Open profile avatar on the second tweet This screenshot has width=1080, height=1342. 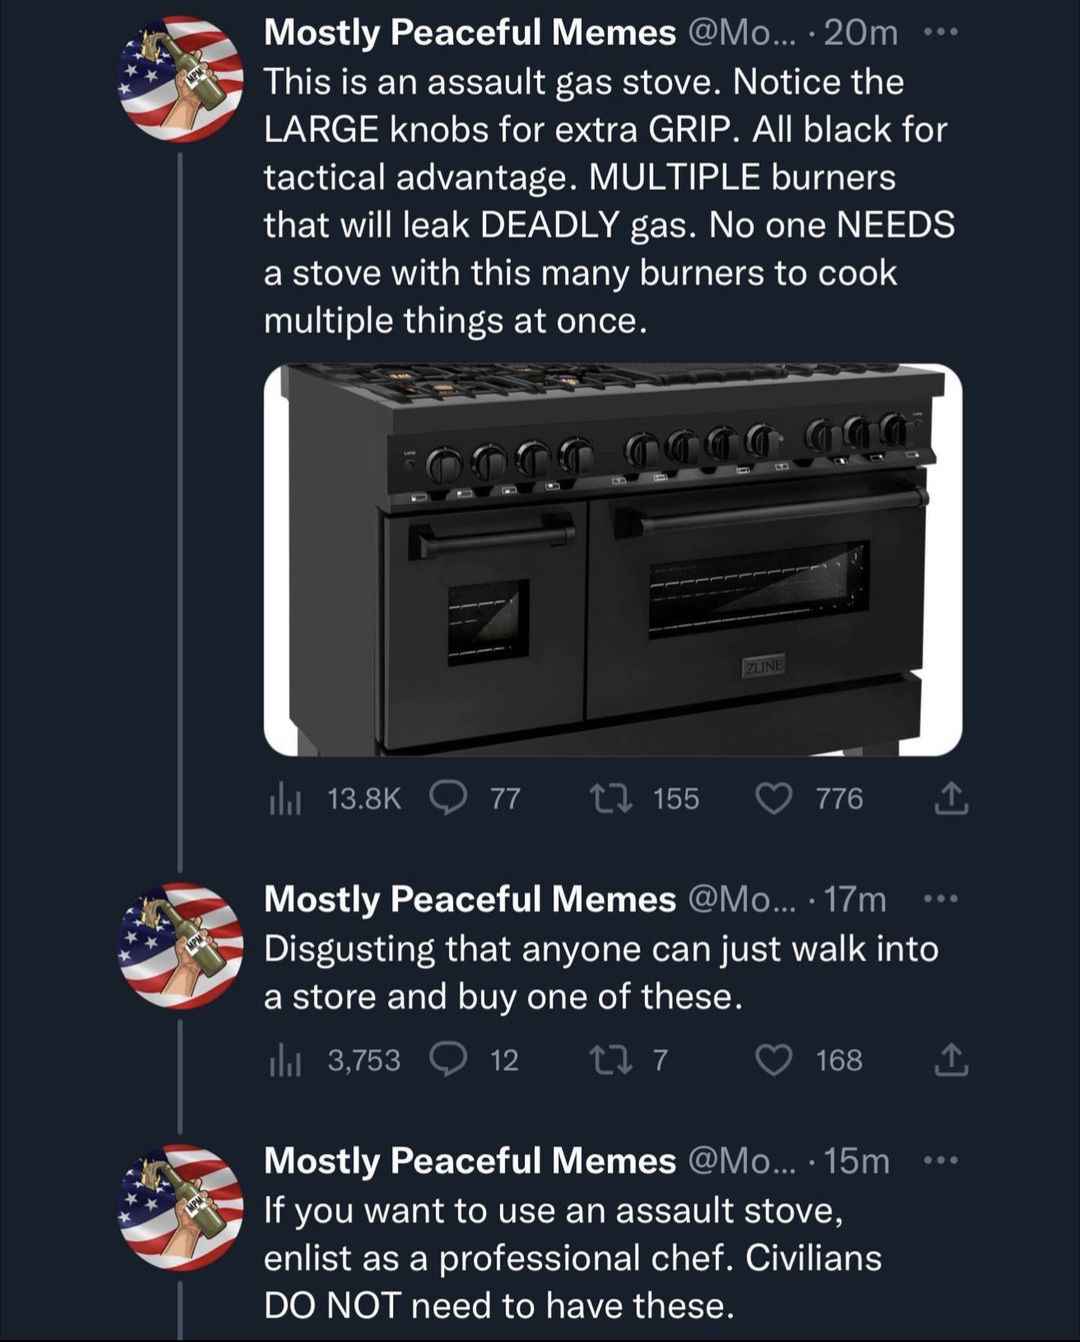point(181,946)
